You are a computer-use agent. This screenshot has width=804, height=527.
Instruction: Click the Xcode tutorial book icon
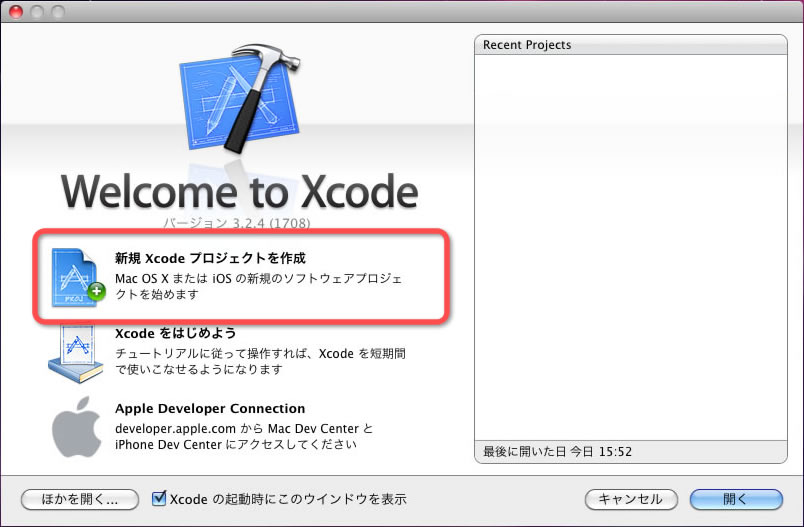[x=76, y=355]
